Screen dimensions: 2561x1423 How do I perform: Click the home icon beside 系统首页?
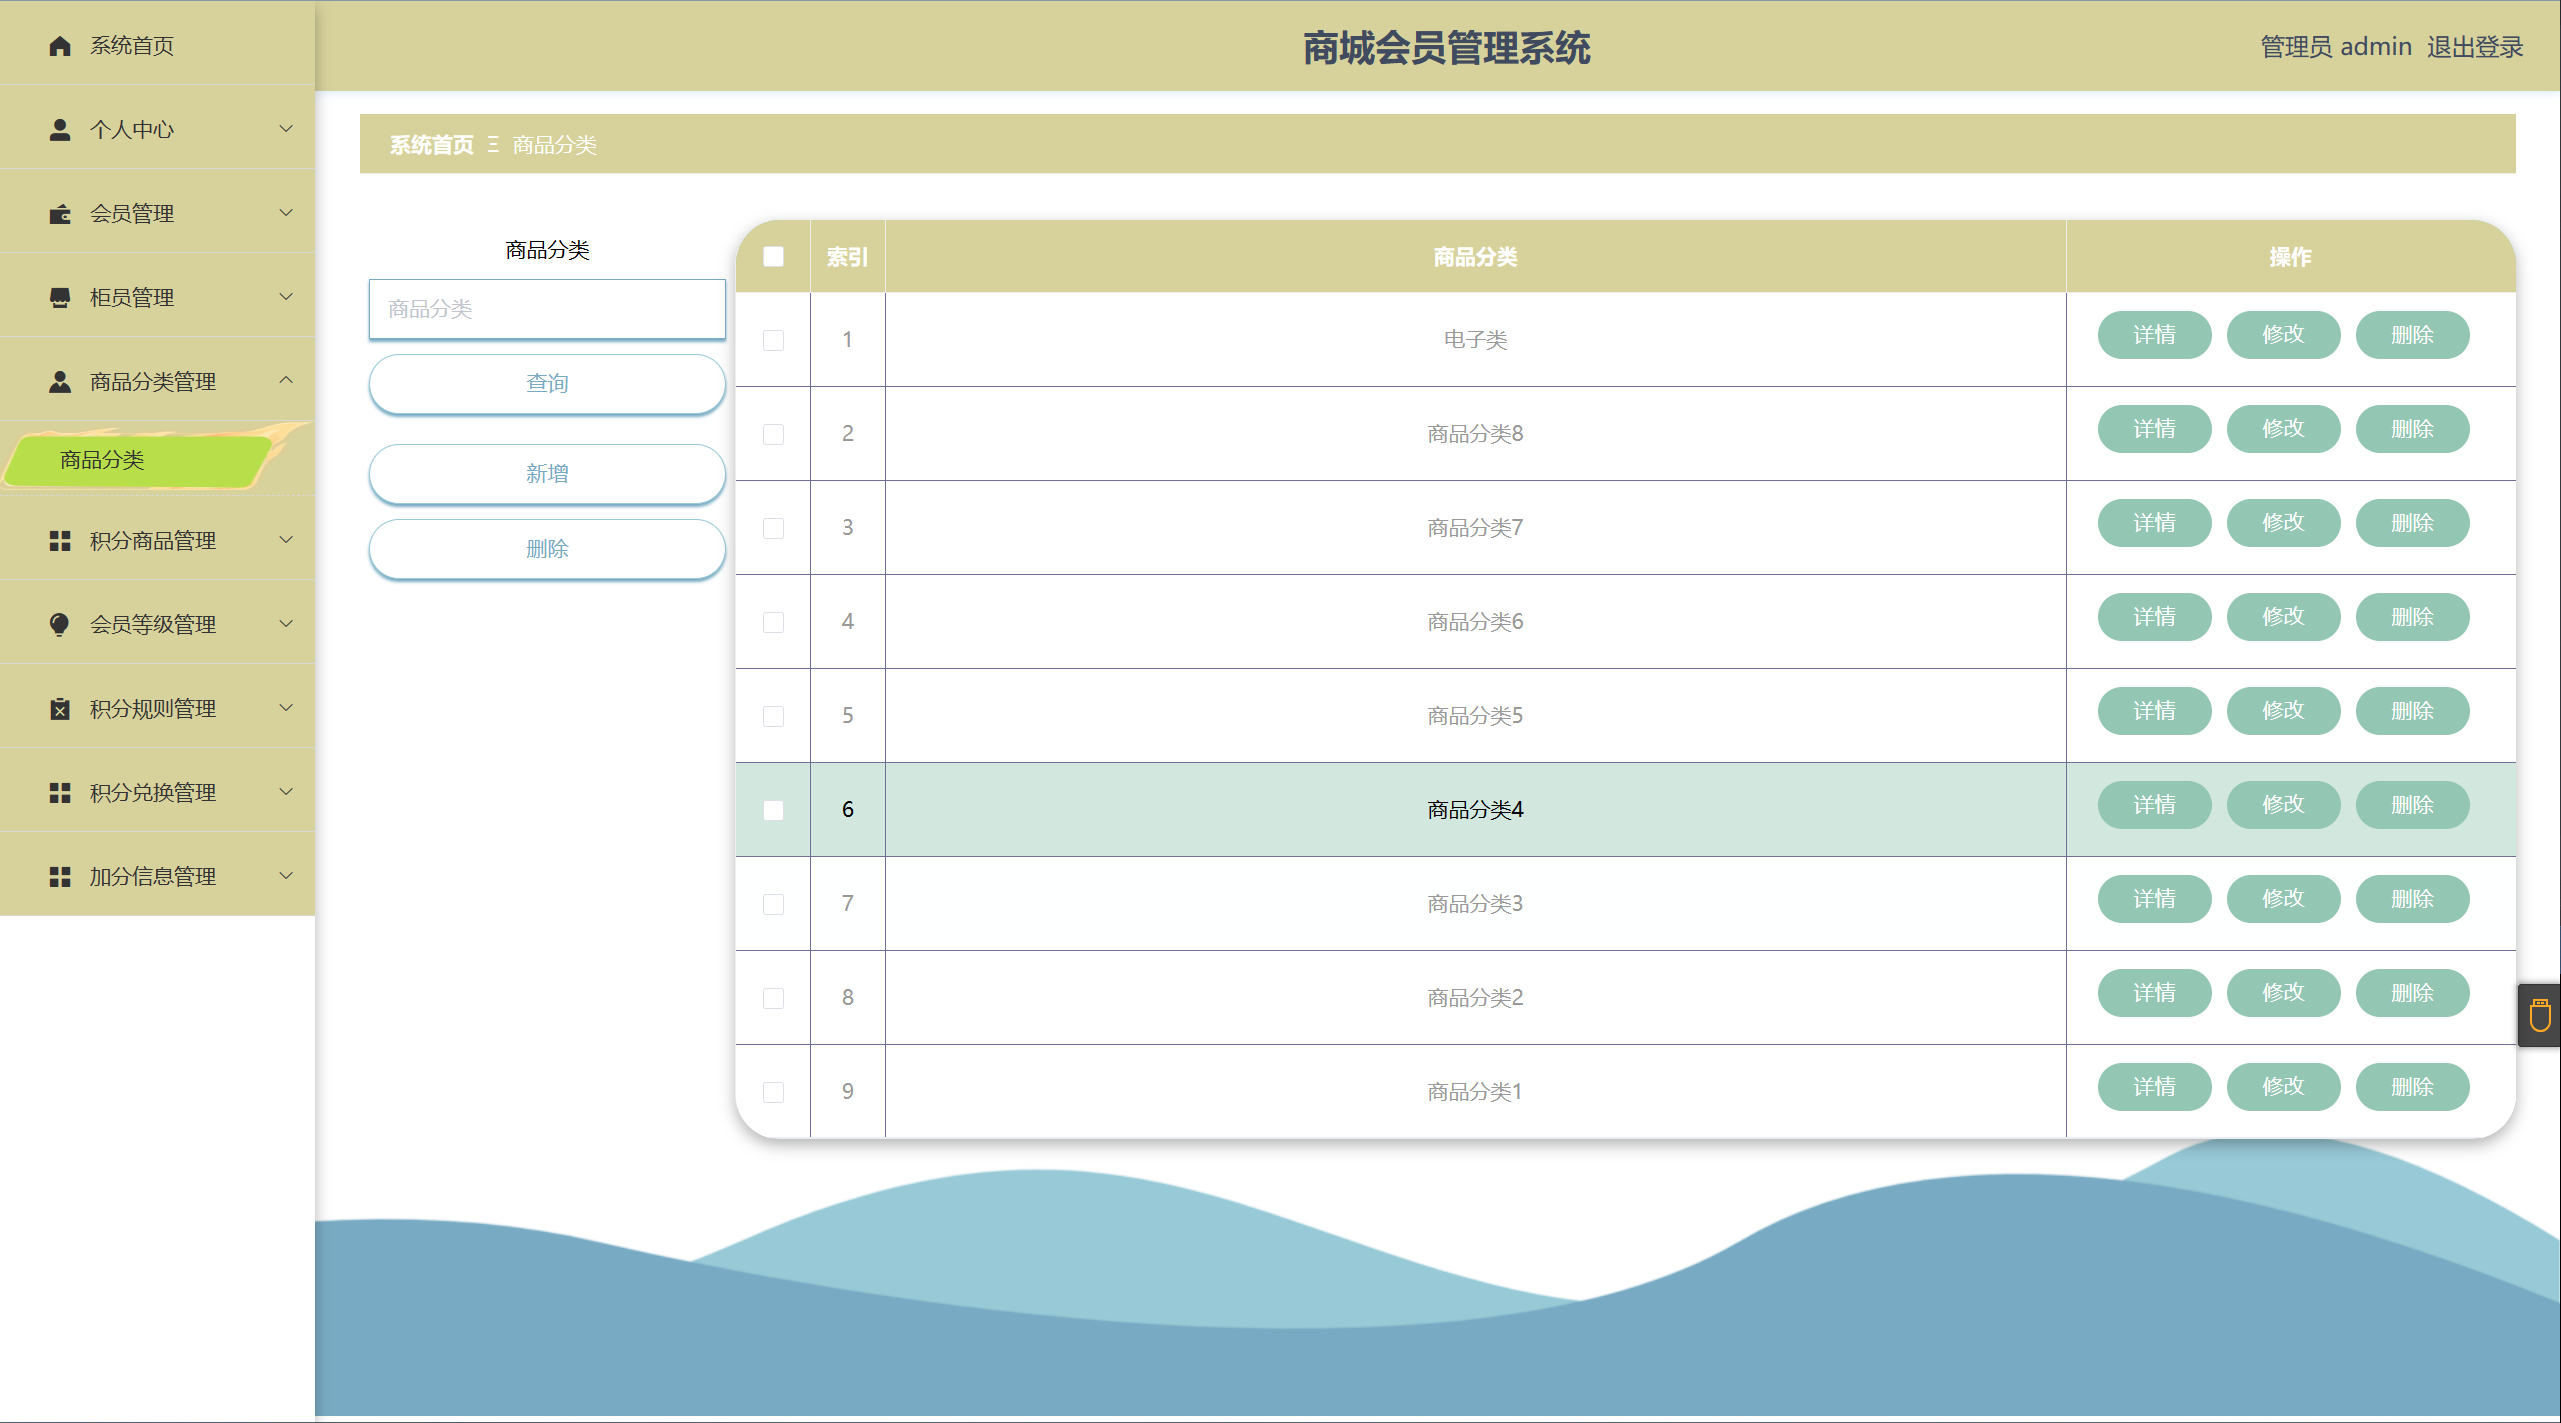click(x=60, y=46)
